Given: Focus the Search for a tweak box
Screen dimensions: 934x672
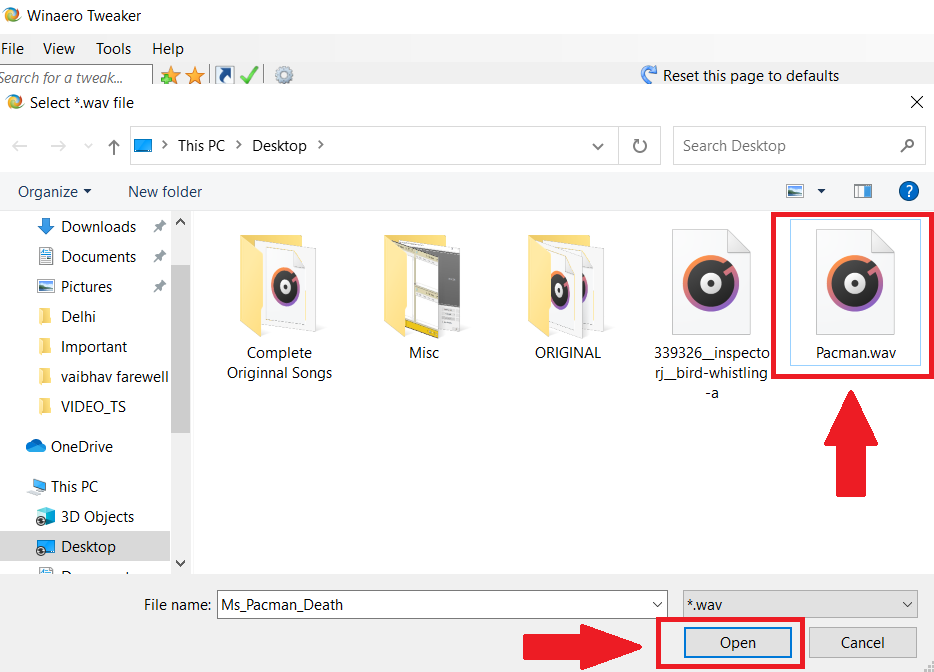Looking at the screenshot, I should pos(76,76).
